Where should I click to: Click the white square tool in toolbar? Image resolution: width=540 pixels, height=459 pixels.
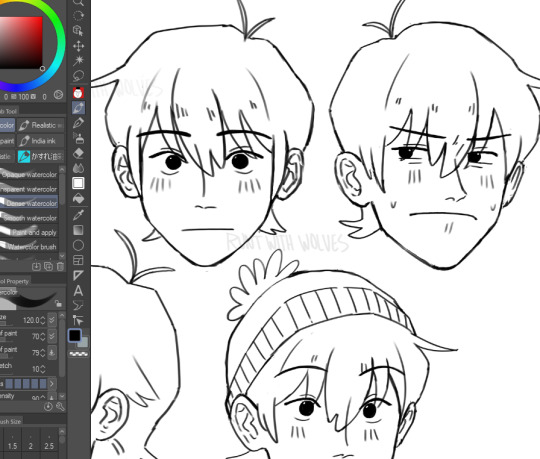point(78,183)
